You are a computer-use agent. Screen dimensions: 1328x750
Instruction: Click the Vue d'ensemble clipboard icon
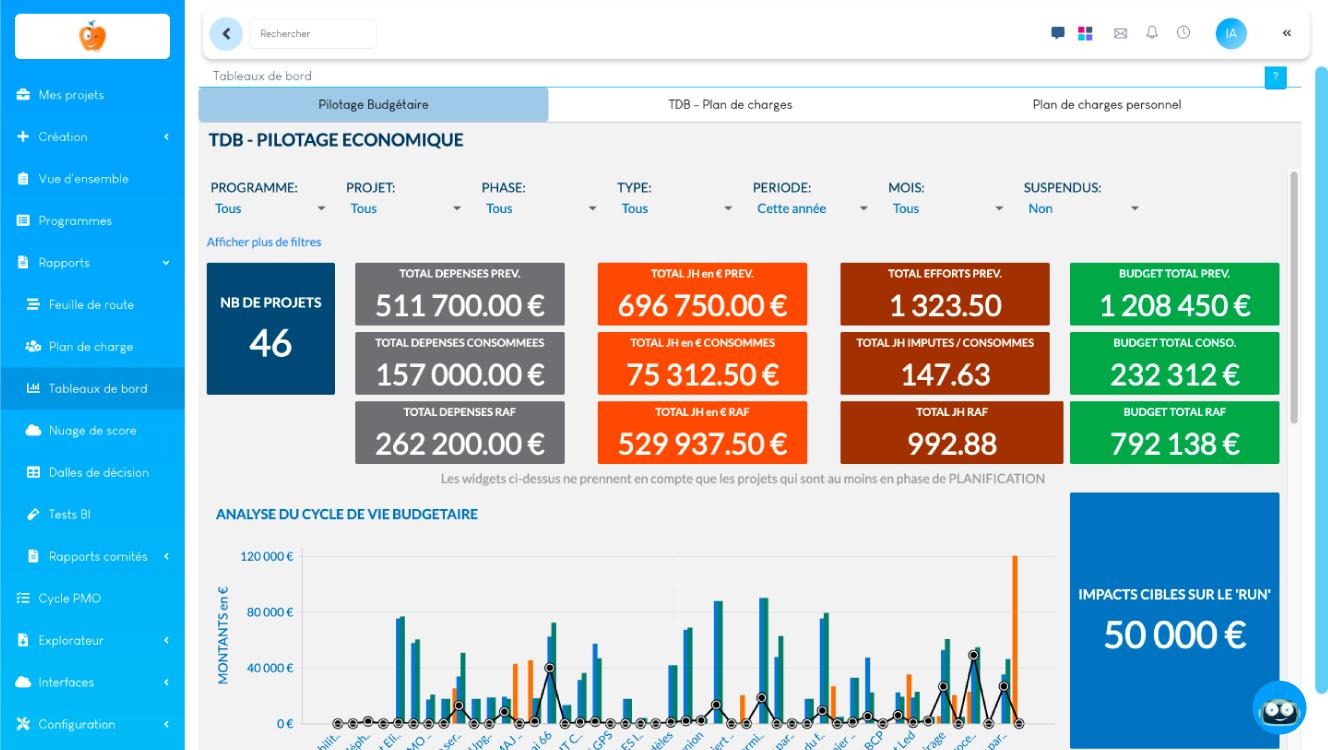(x=24, y=179)
